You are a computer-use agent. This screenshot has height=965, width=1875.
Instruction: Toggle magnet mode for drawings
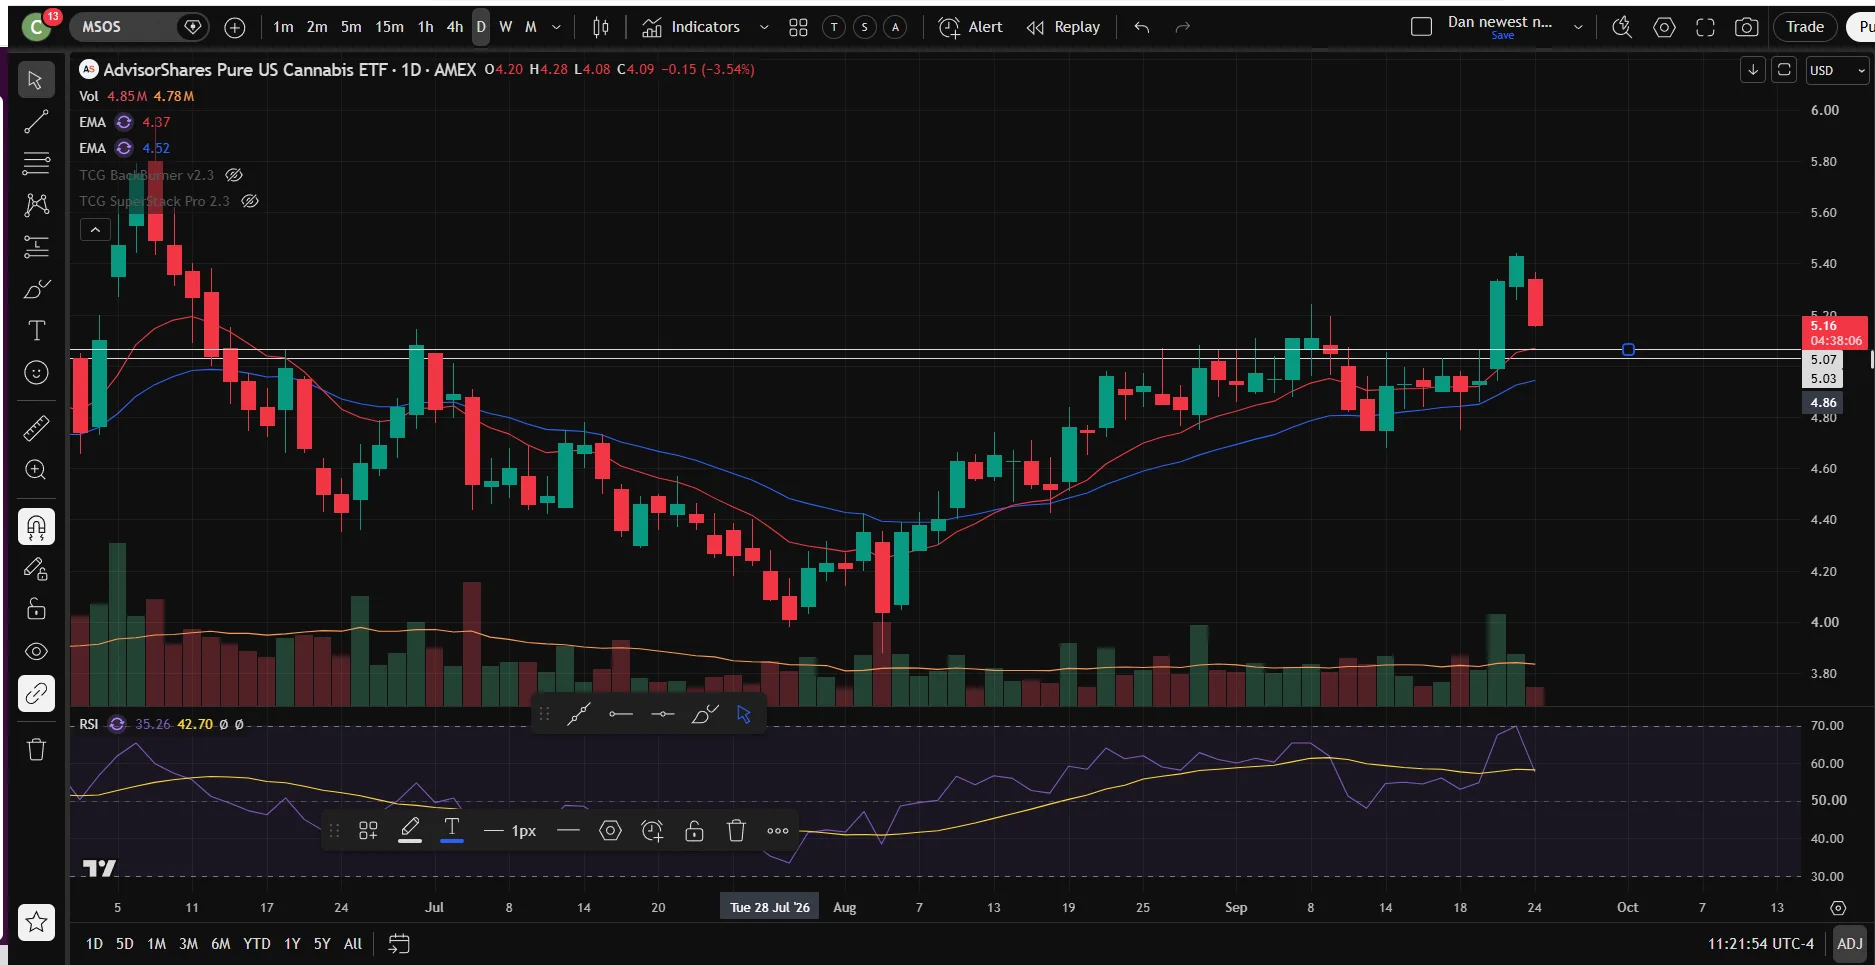point(36,527)
